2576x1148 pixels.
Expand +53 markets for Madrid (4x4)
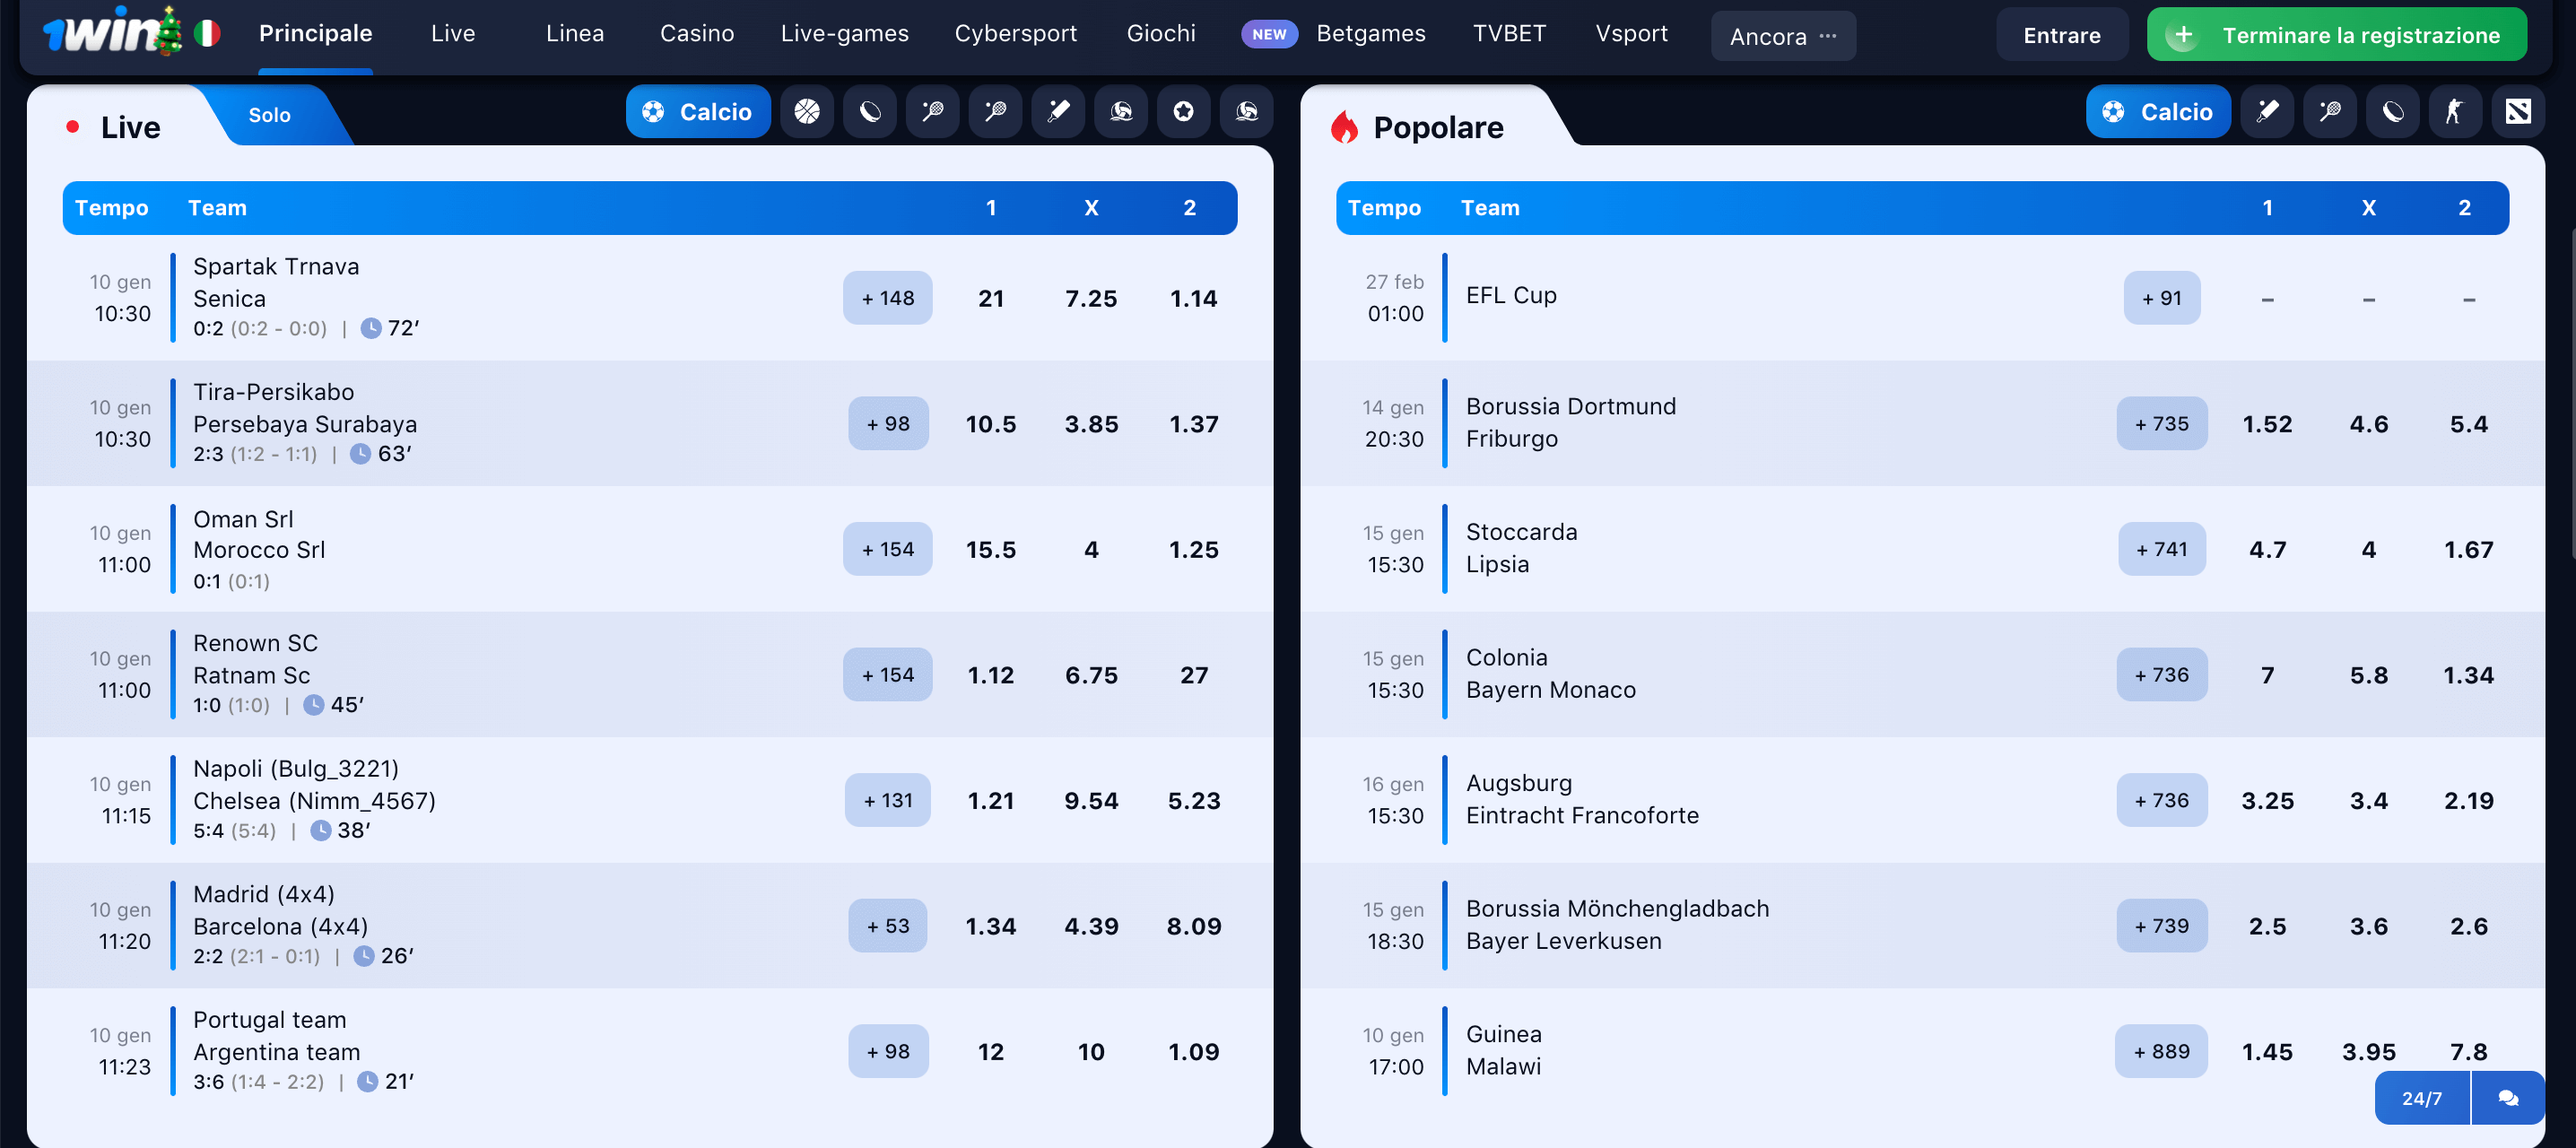(888, 926)
